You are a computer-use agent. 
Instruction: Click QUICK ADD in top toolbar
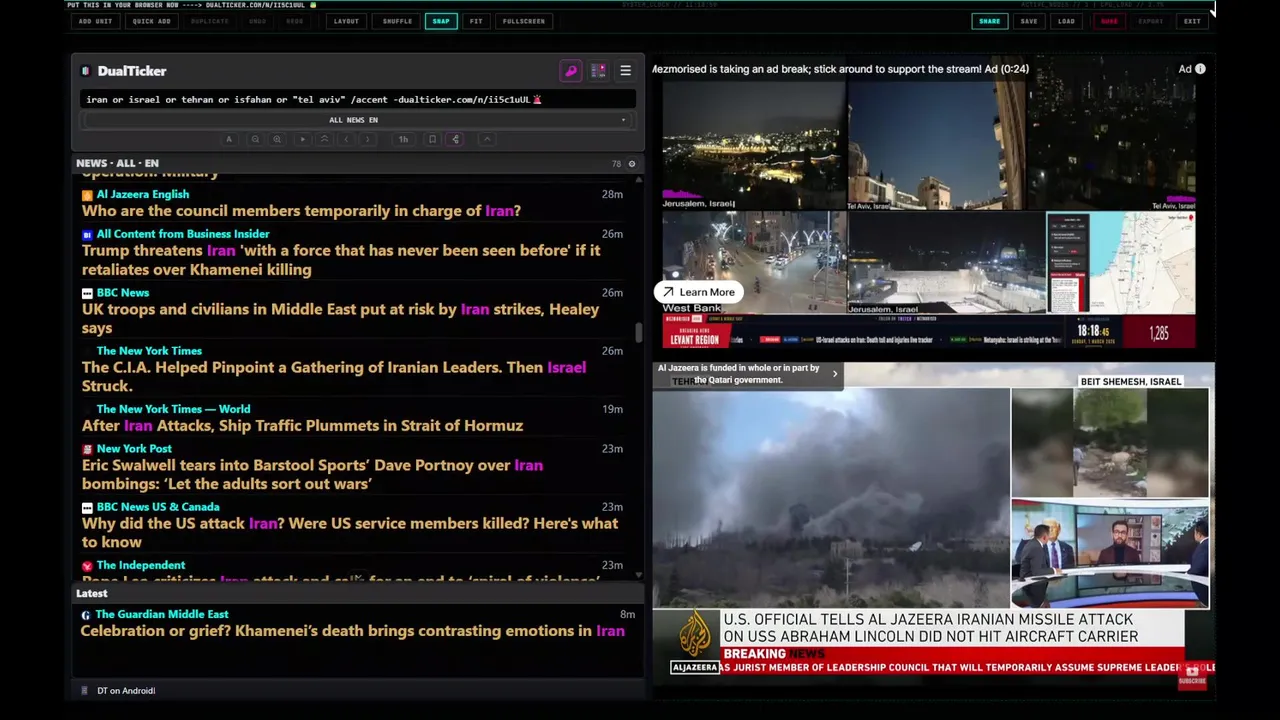click(151, 21)
